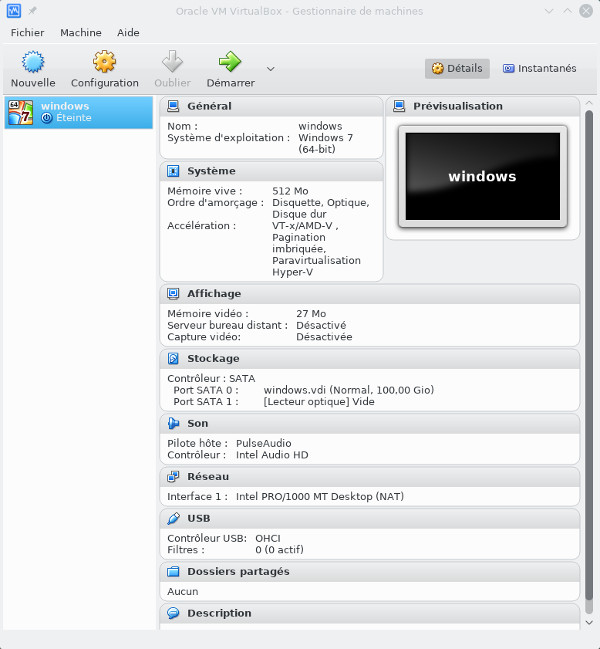
Task: Click the Dossiers partagés folder icon
Action: pyautogui.click(x=173, y=571)
